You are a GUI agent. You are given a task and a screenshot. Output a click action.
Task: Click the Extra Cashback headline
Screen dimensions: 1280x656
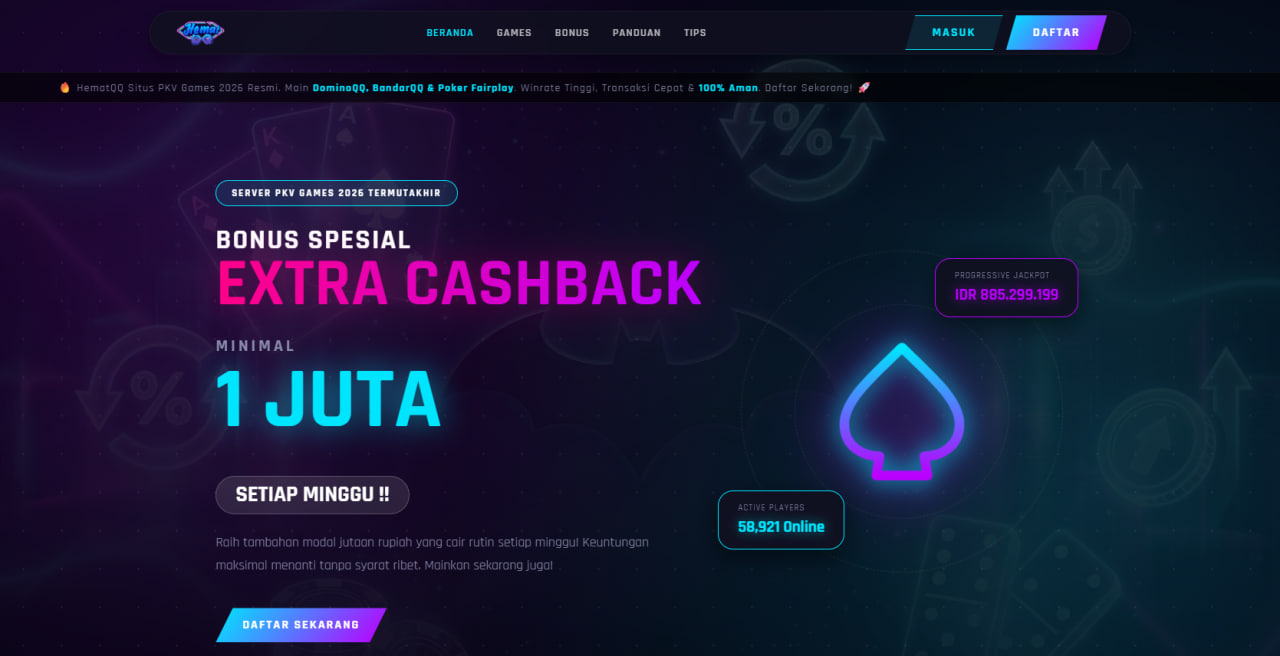point(459,283)
